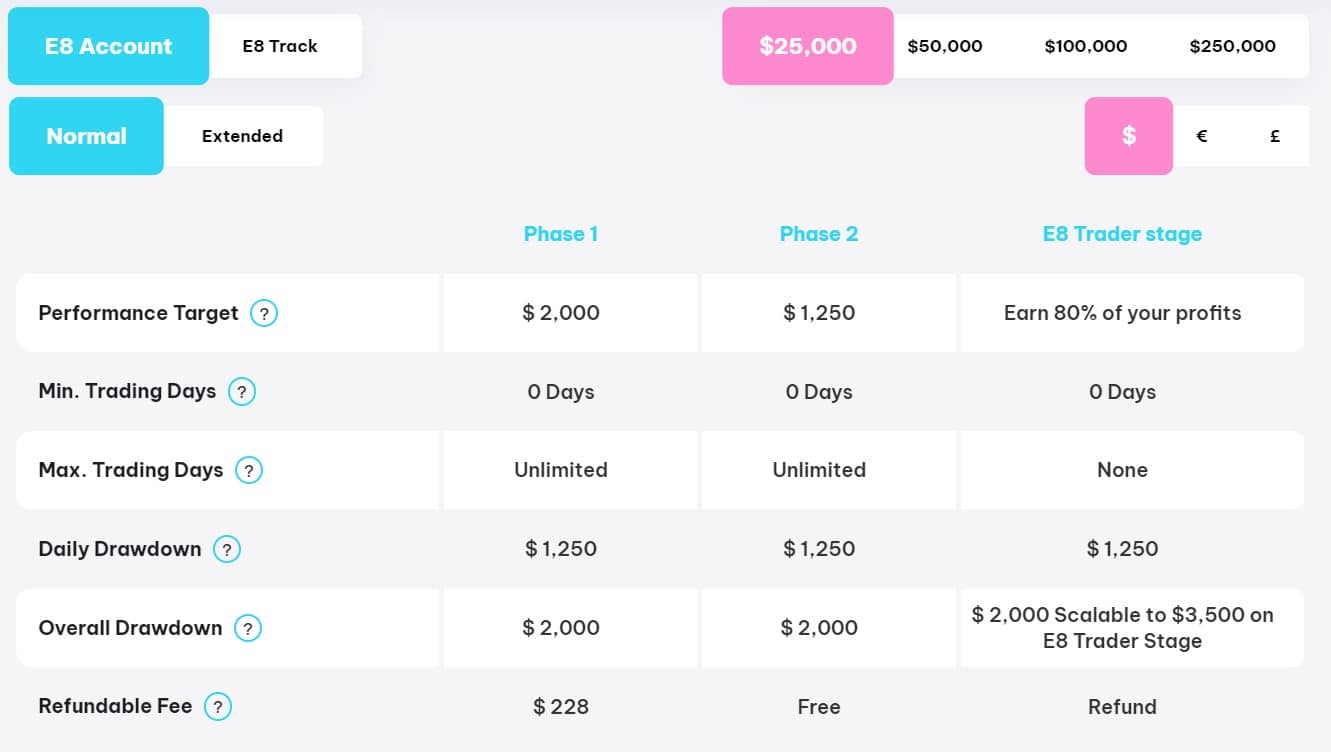Click the E8 Trader stage column header
Image resolution: width=1331 pixels, height=752 pixels.
1122,234
